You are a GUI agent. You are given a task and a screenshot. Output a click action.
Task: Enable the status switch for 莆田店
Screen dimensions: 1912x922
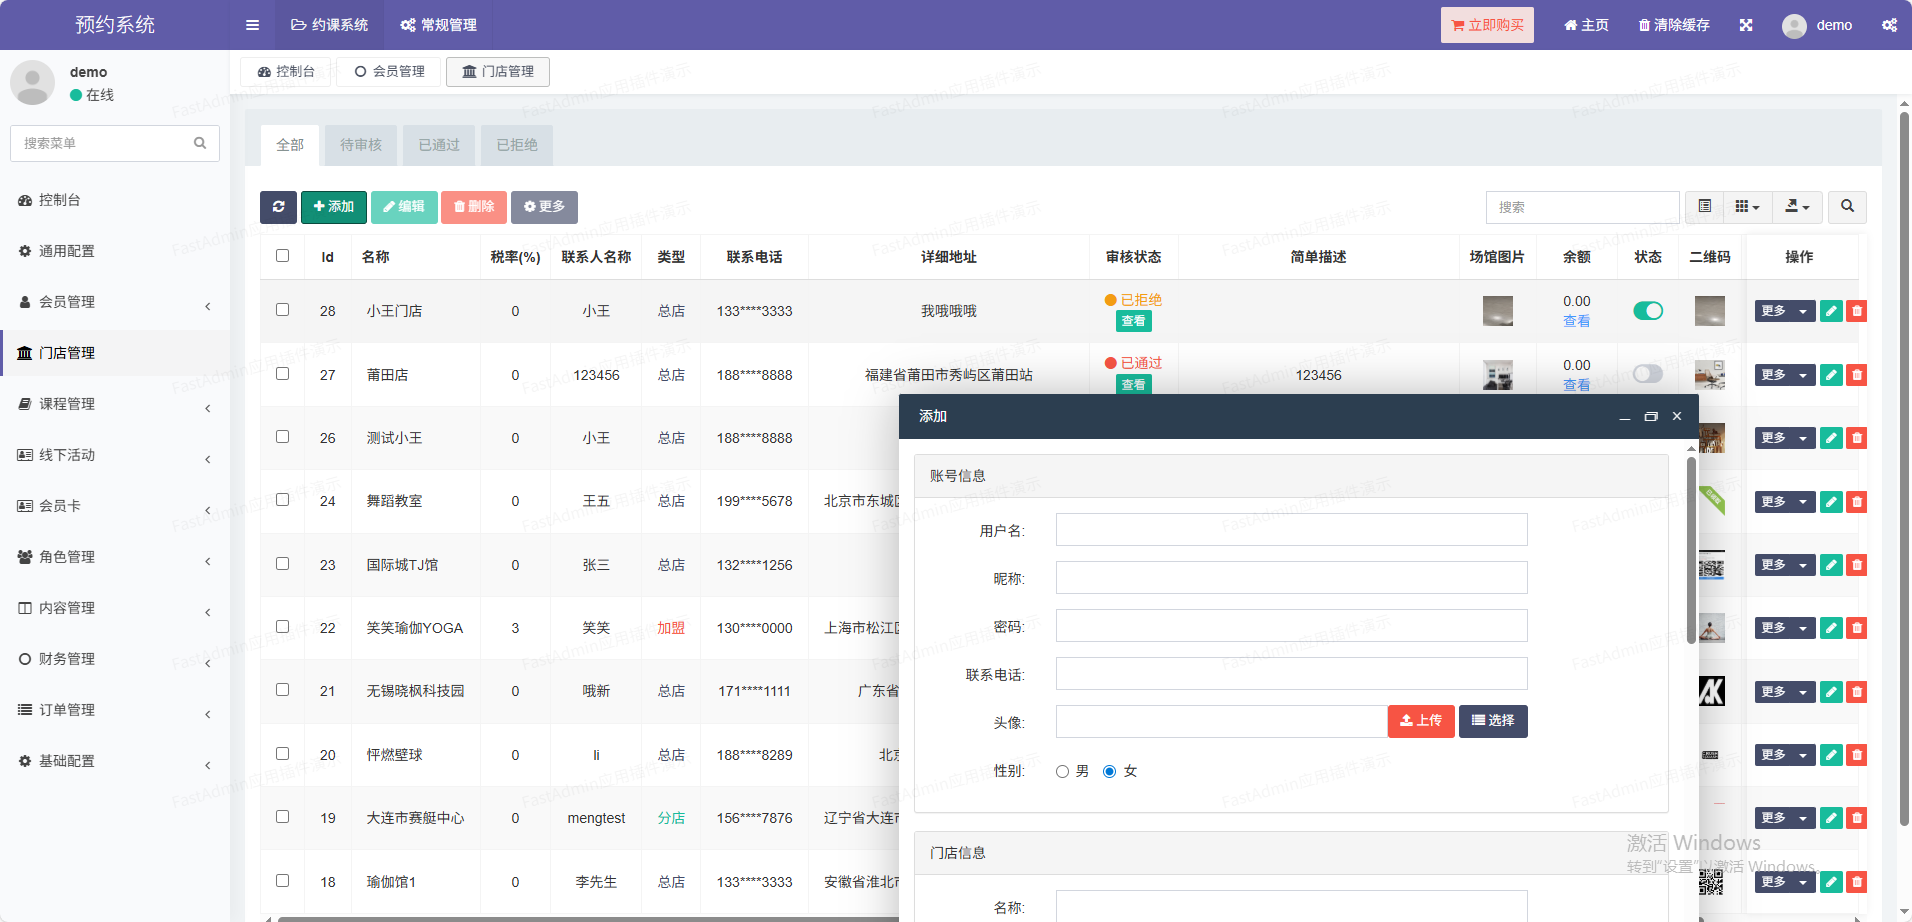1647,374
